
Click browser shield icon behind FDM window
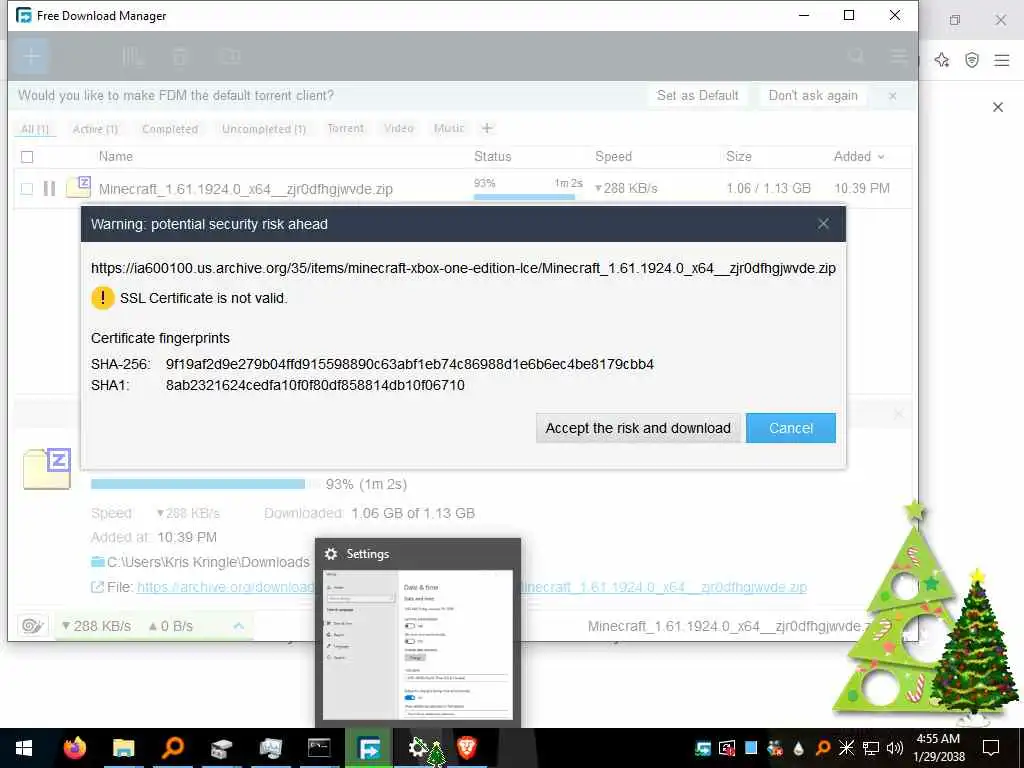(972, 60)
